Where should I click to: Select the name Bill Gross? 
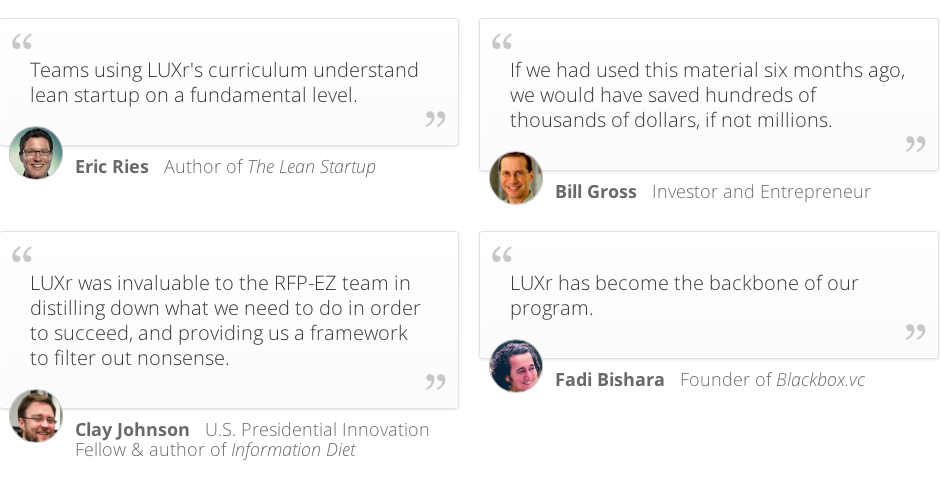click(x=596, y=192)
